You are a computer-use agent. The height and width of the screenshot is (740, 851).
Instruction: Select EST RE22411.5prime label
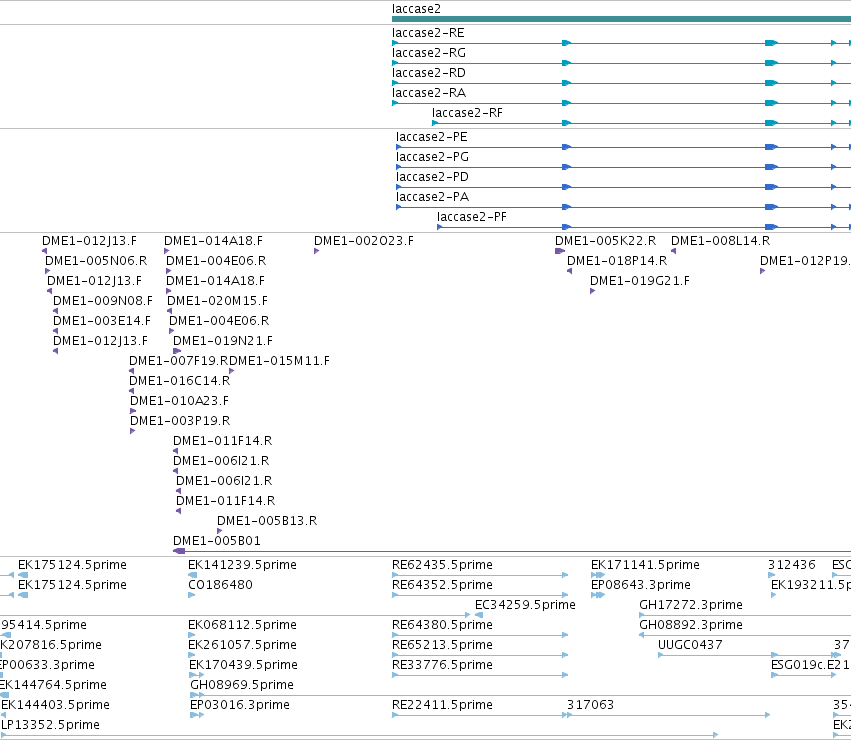pyautogui.click(x=442, y=706)
